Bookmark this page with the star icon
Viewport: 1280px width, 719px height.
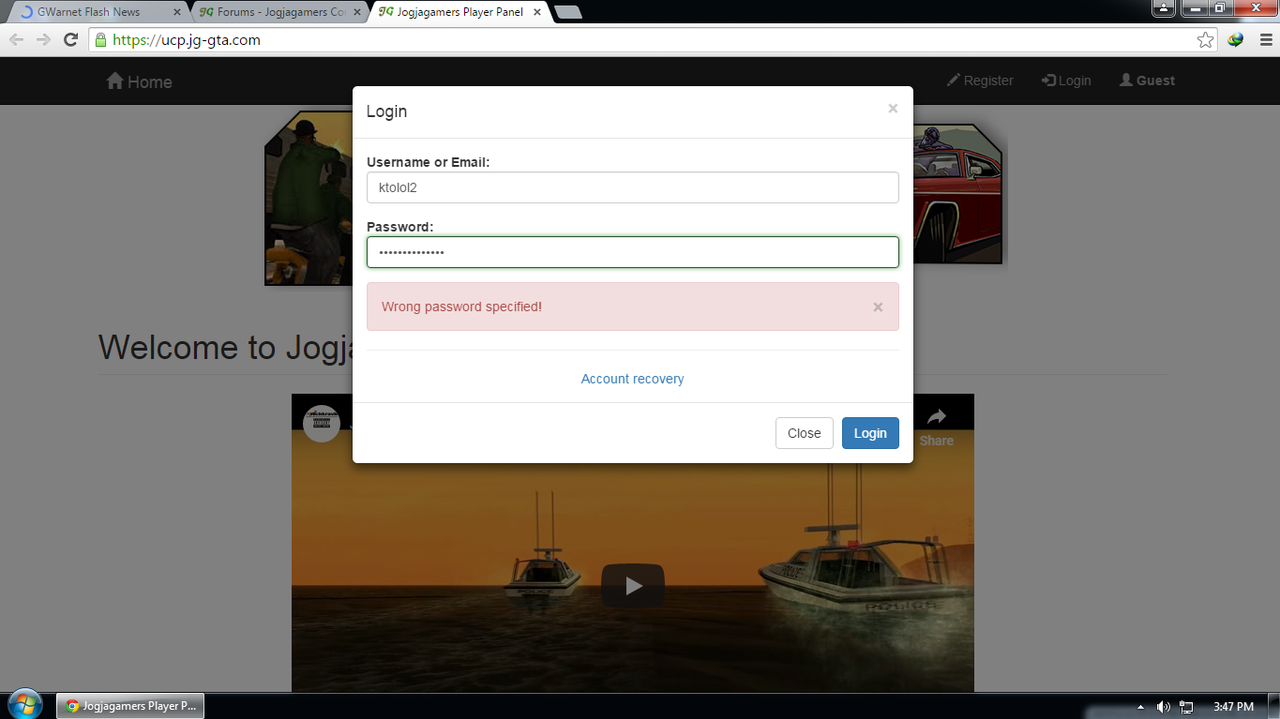click(1205, 40)
